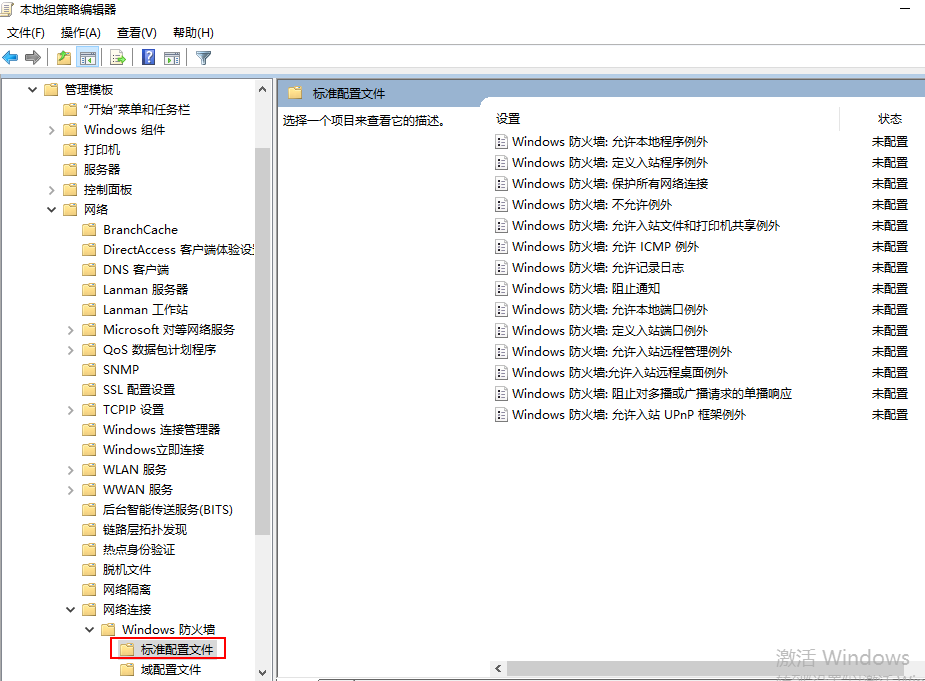Expand the TCPIP 设置 node
Image resolution: width=925 pixels, height=681 pixels.
(x=70, y=410)
